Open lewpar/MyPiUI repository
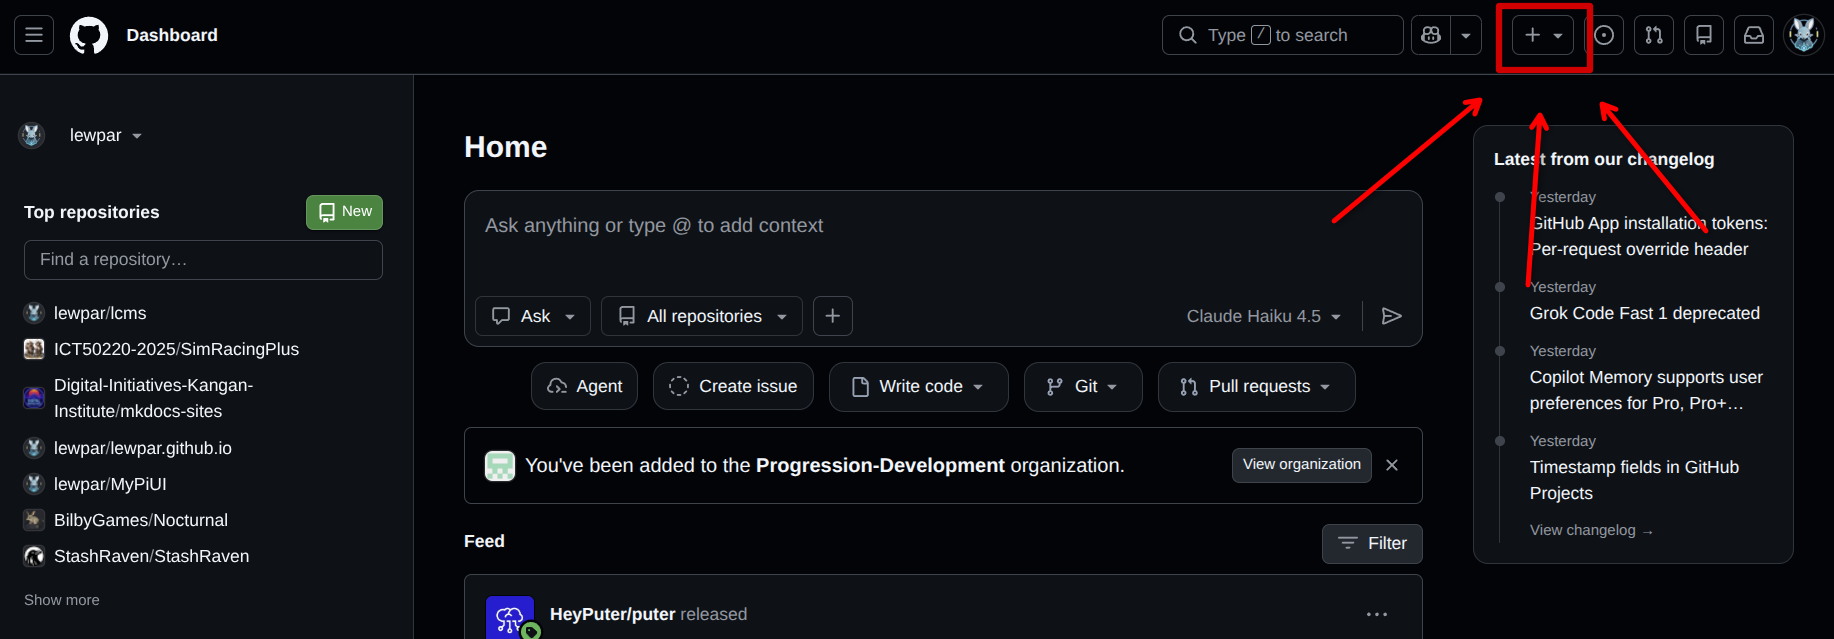Screen dimensions: 1834x639 (110, 484)
